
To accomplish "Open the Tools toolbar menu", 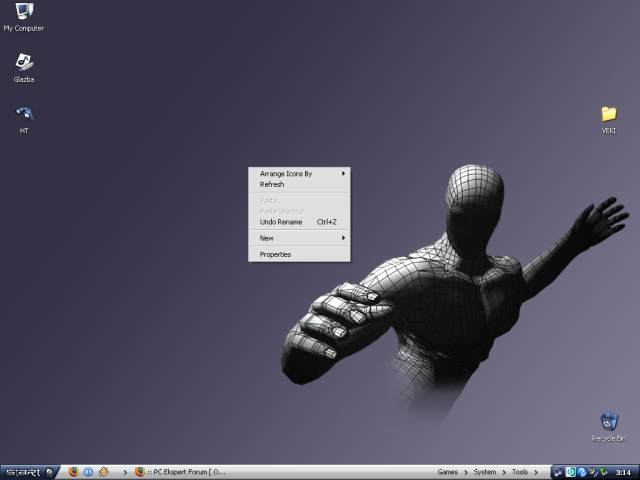I will (520, 472).
